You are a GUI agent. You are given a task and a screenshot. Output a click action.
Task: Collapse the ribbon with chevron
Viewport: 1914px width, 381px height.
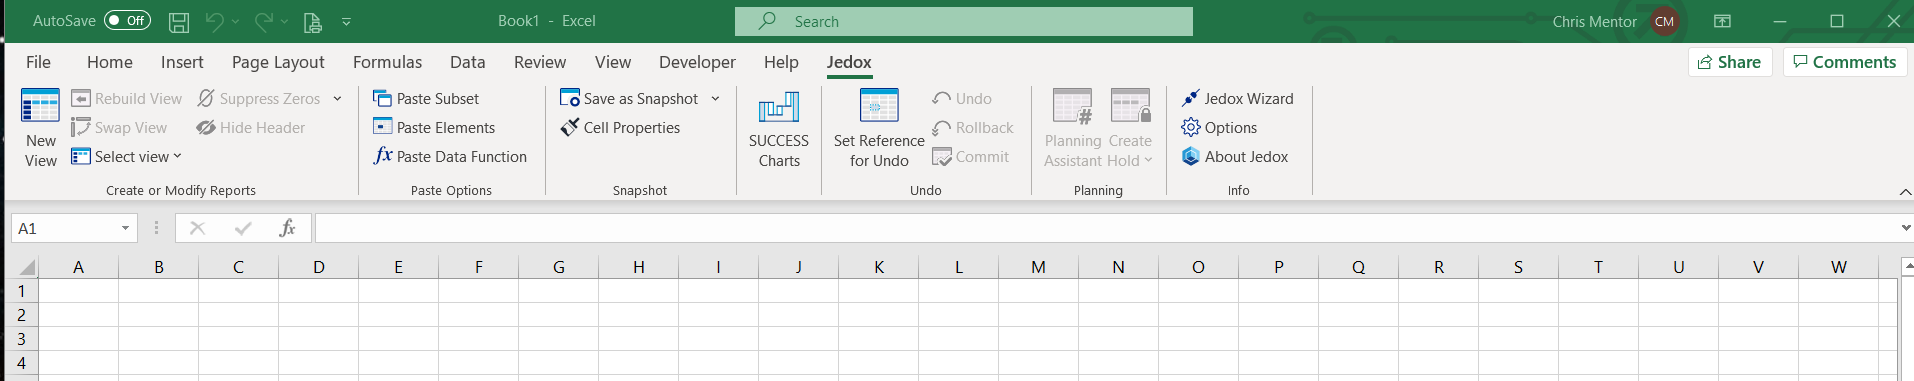pyautogui.click(x=1904, y=191)
